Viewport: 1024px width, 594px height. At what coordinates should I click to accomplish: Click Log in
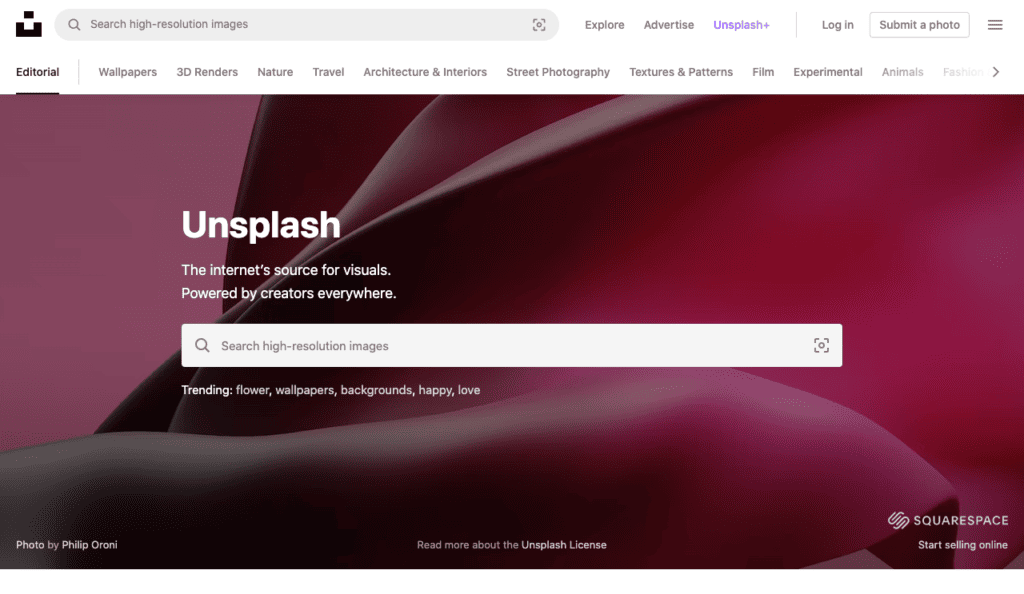click(x=837, y=25)
